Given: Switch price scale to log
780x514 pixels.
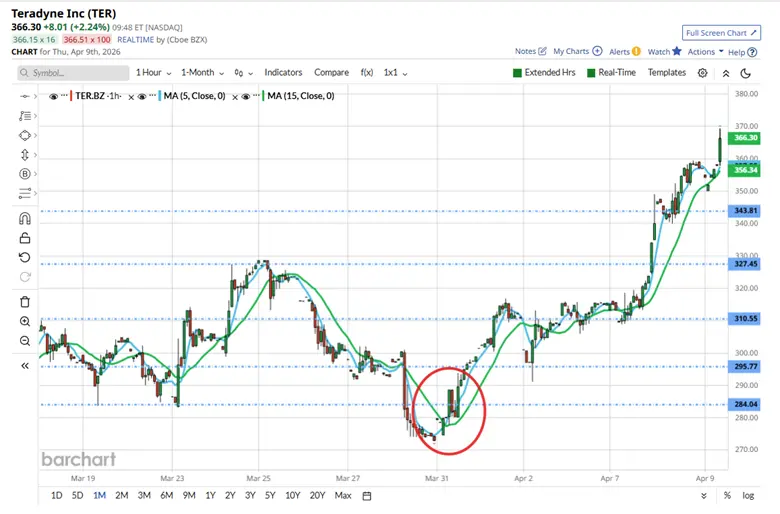Looking at the screenshot, I should 748,496.
